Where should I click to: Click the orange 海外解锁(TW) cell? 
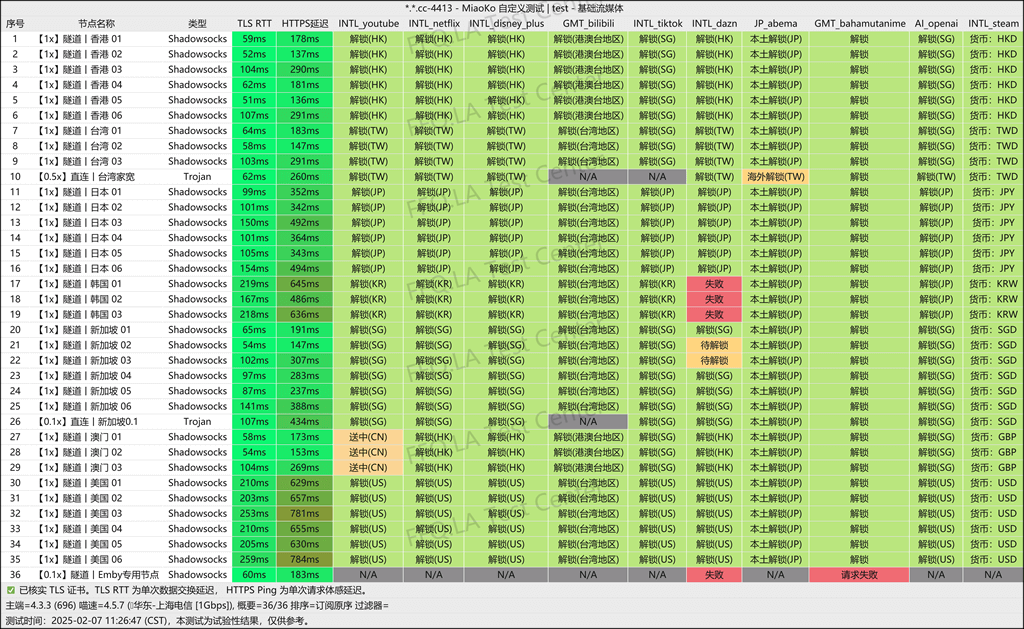point(775,176)
